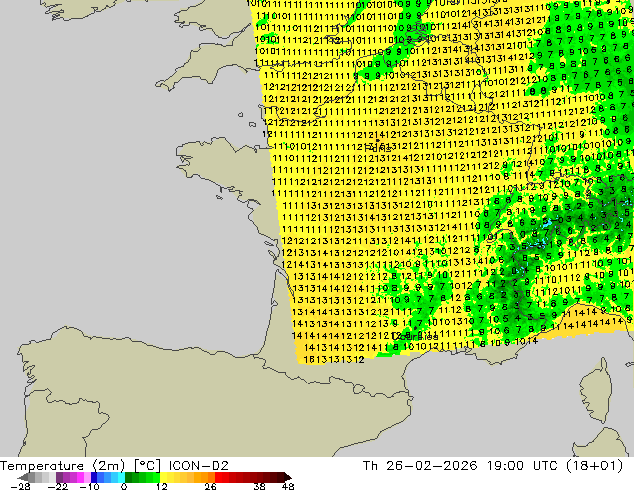Click the 'Th 26-02-2026 19:00 UTC (18+01)' timestamp
634x490 pixels.
coord(493,466)
